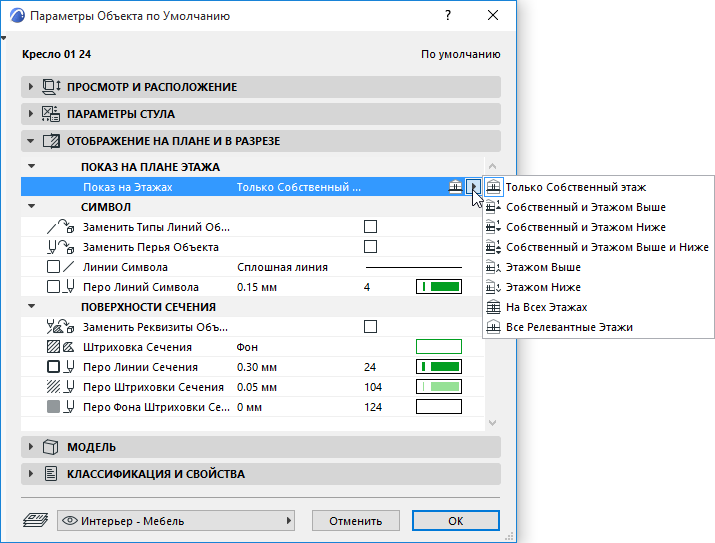Choose Собственный и Этажом Выше option

[x=598, y=207]
